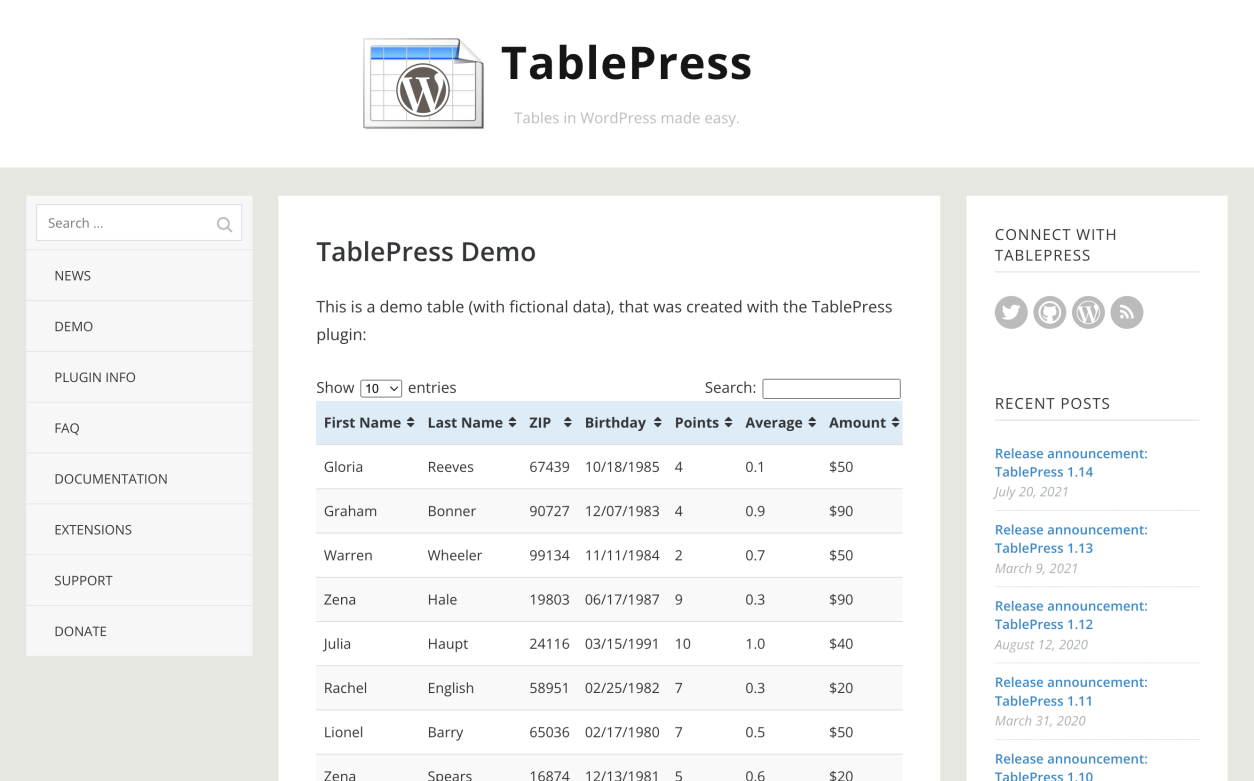Image resolution: width=1254 pixels, height=781 pixels.
Task: Subscribe via the RSS feed icon
Action: click(x=1126, y=312)
